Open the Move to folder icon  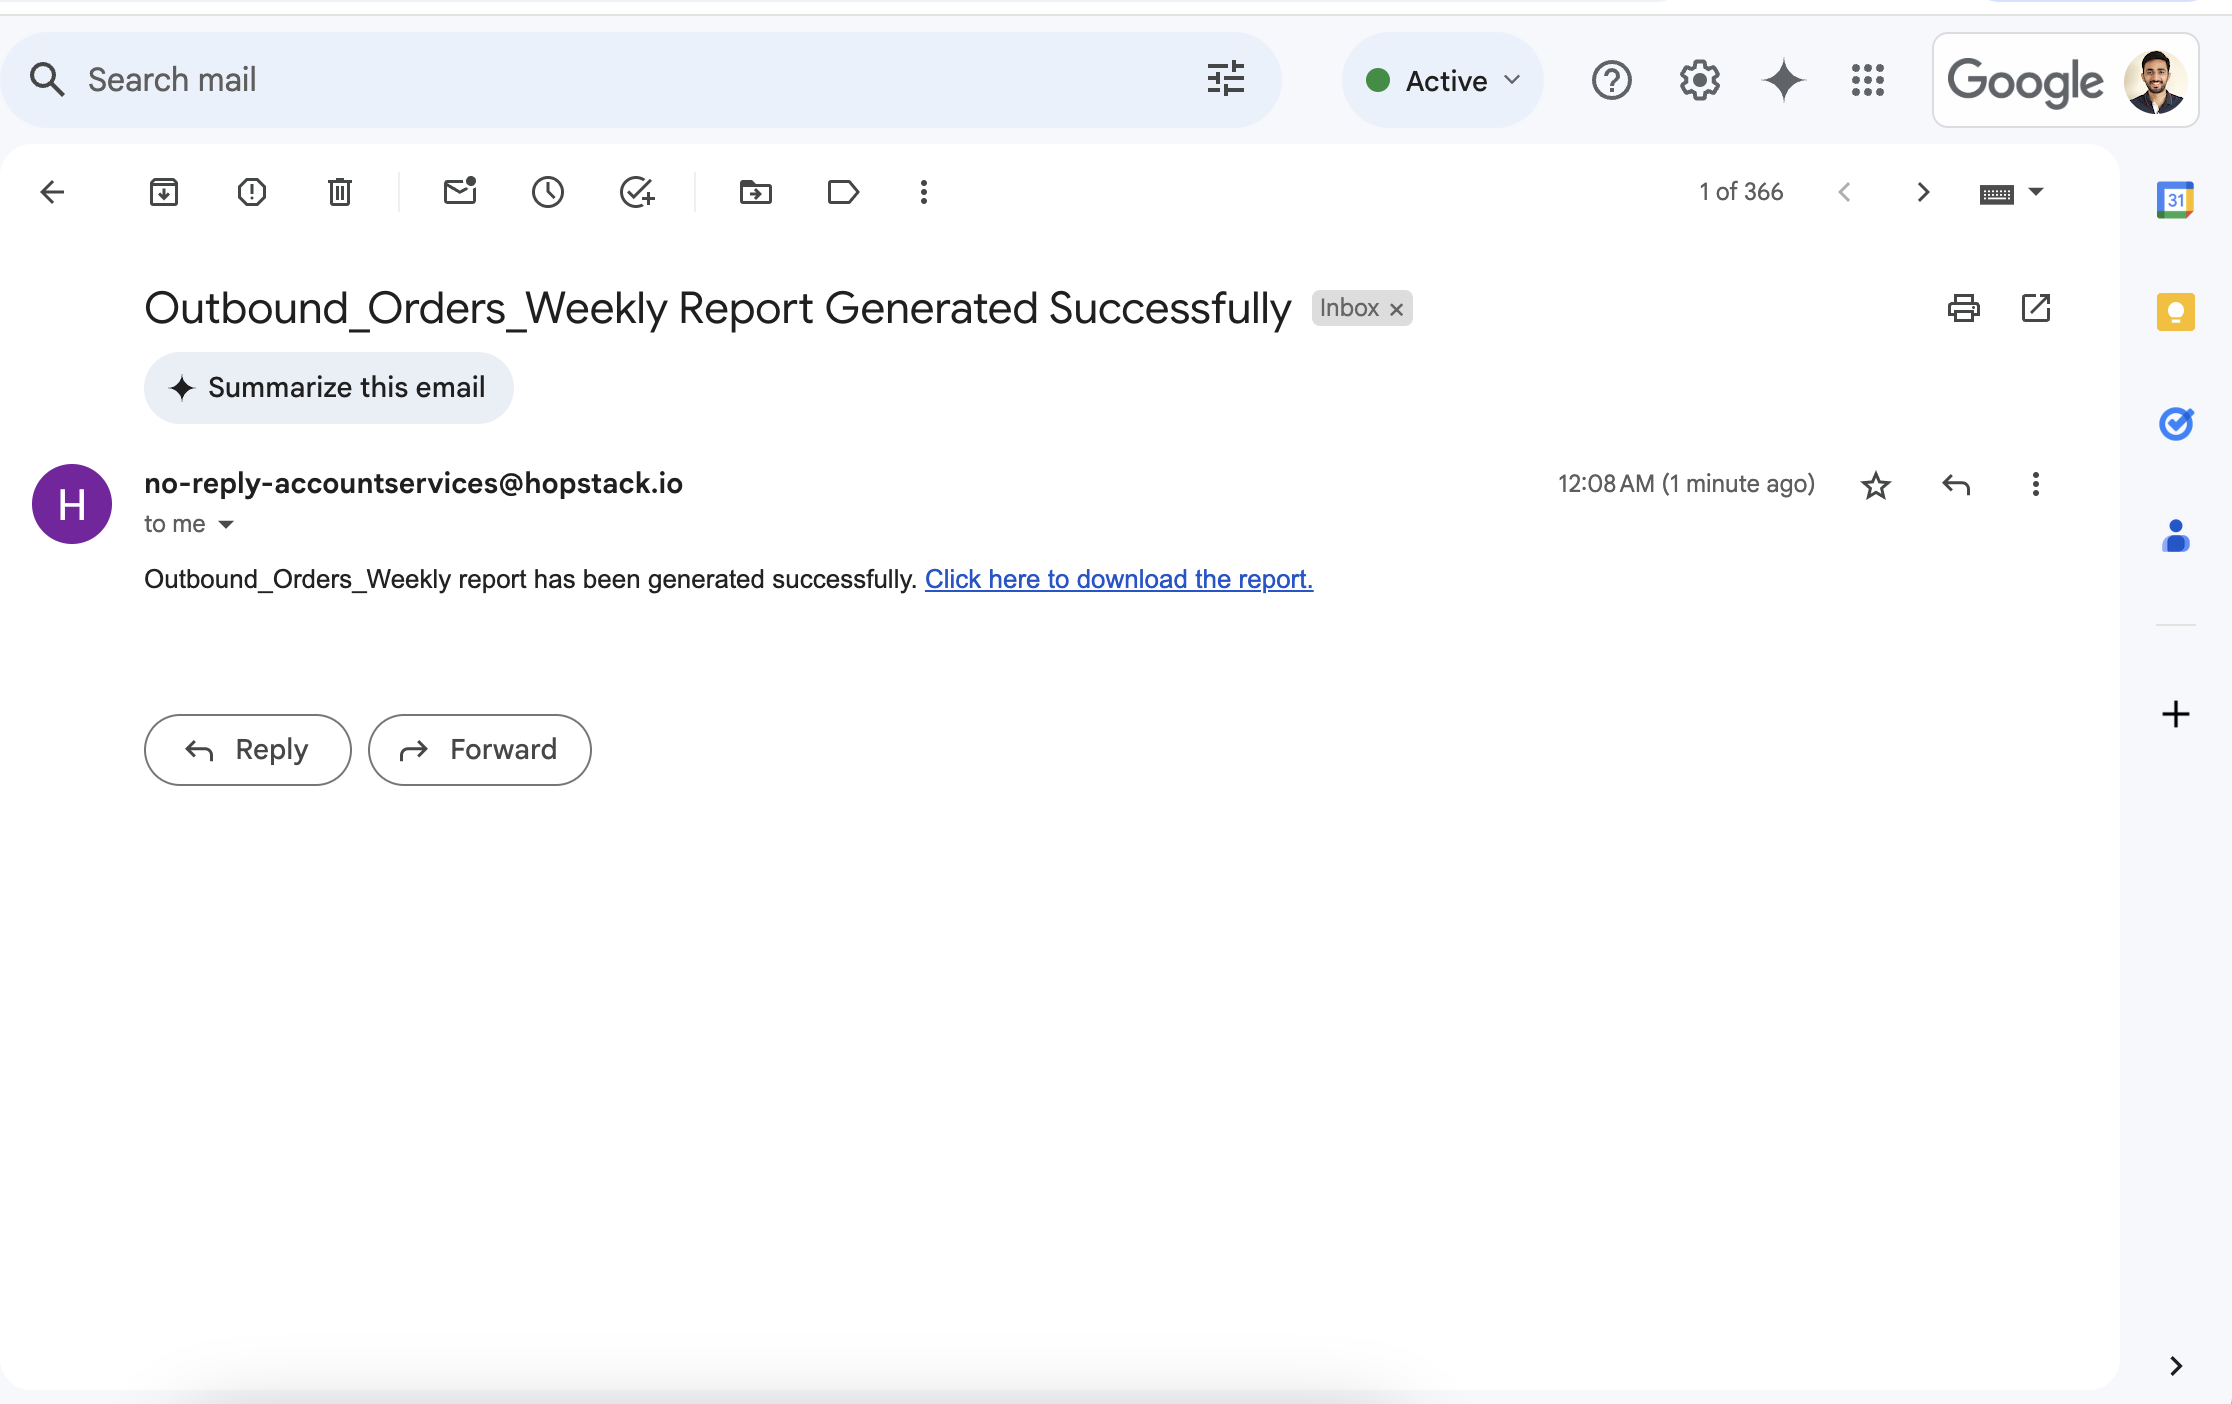[755, 192]
